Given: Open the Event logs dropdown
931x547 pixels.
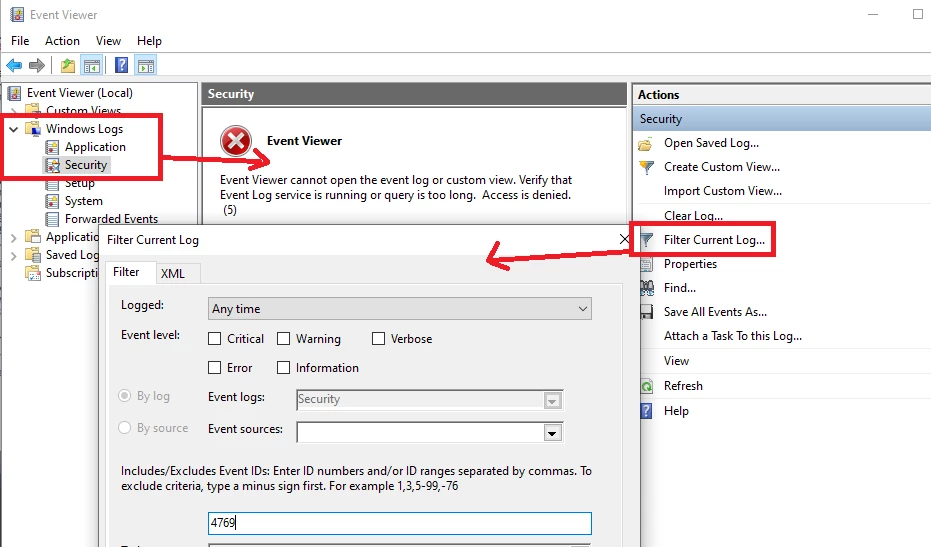Looking at the screenshot, I should 552,400.
